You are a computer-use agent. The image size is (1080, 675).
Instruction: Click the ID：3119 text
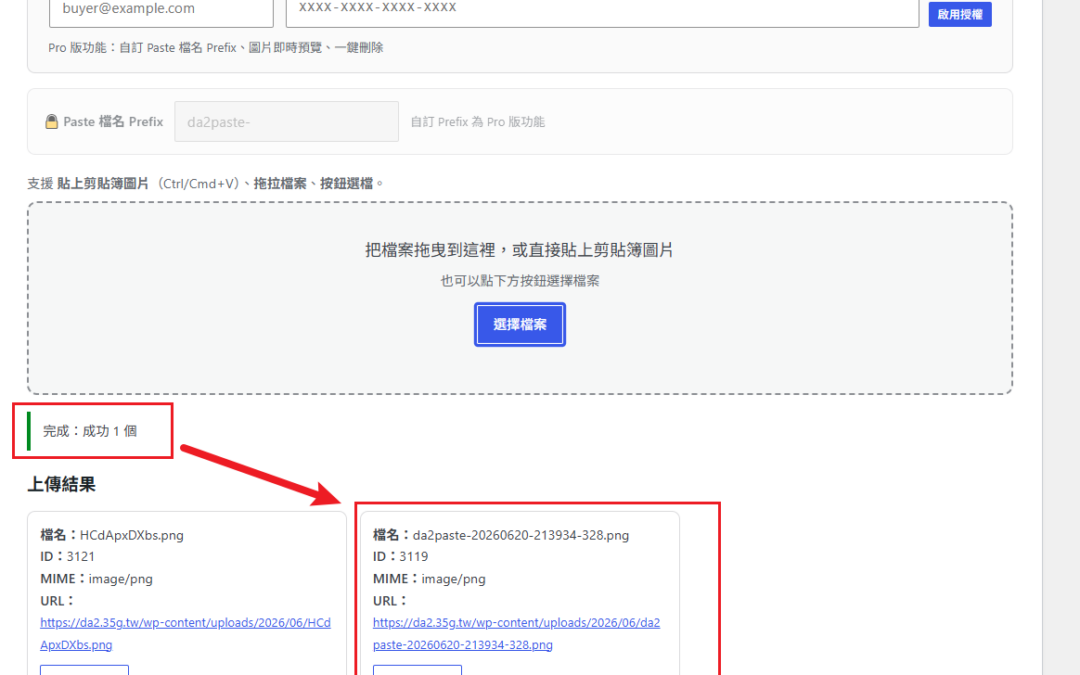(x=401, y=557)
